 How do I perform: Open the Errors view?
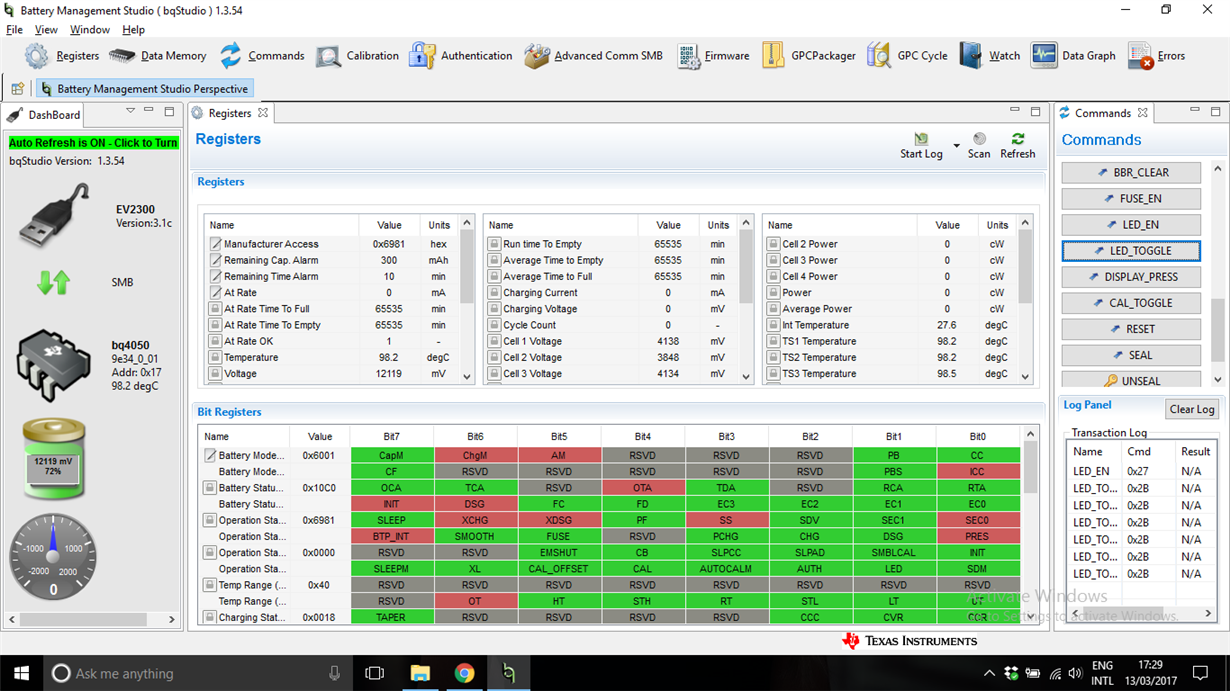[x=1156, y=56]
